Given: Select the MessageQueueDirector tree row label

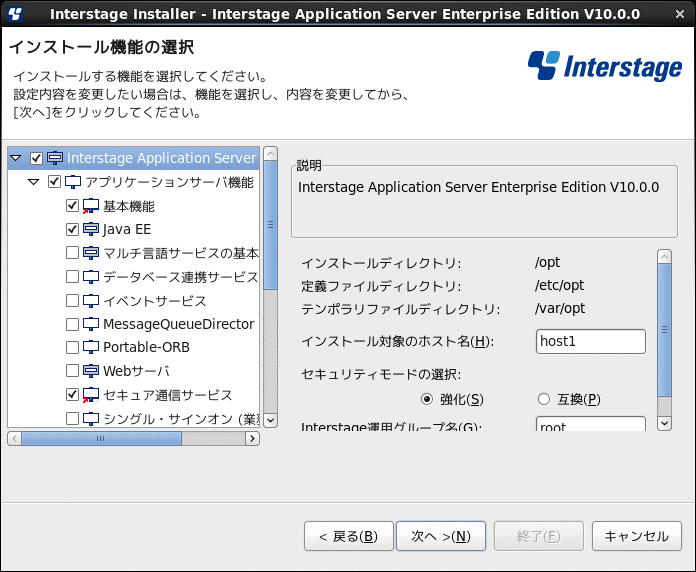Looking at the screenshot, I should (x=178, y=324).
